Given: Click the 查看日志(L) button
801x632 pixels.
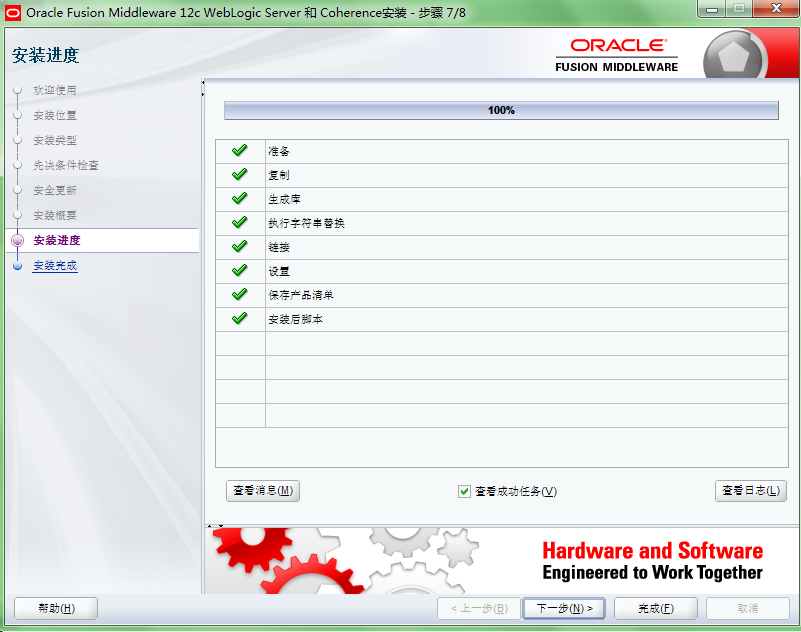Looking at the screenshot, I should (750, 491).
